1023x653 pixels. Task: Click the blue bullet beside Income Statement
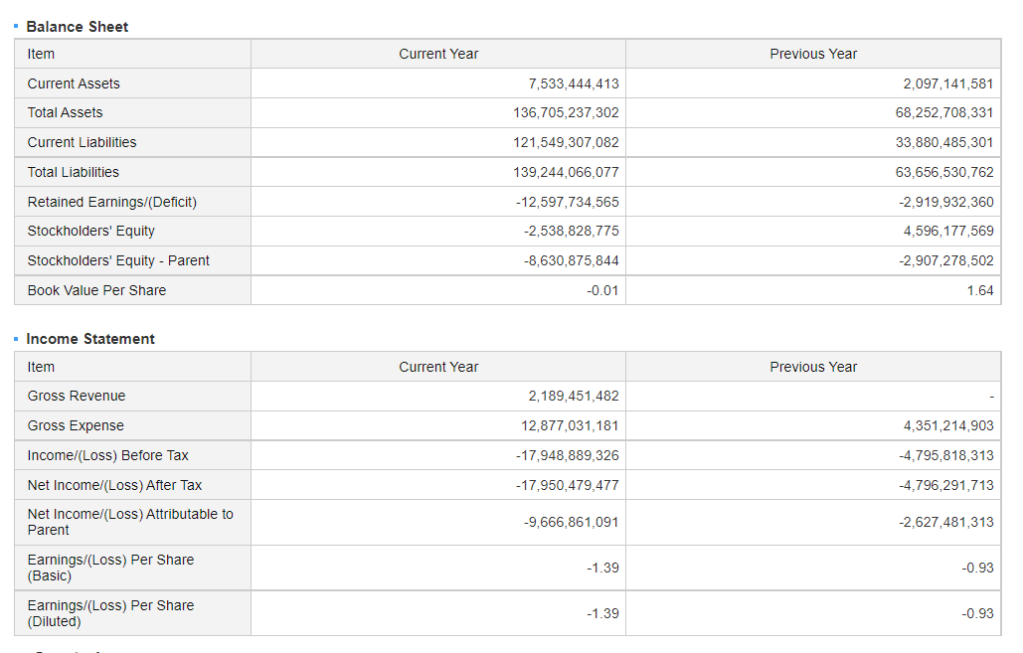16,339
